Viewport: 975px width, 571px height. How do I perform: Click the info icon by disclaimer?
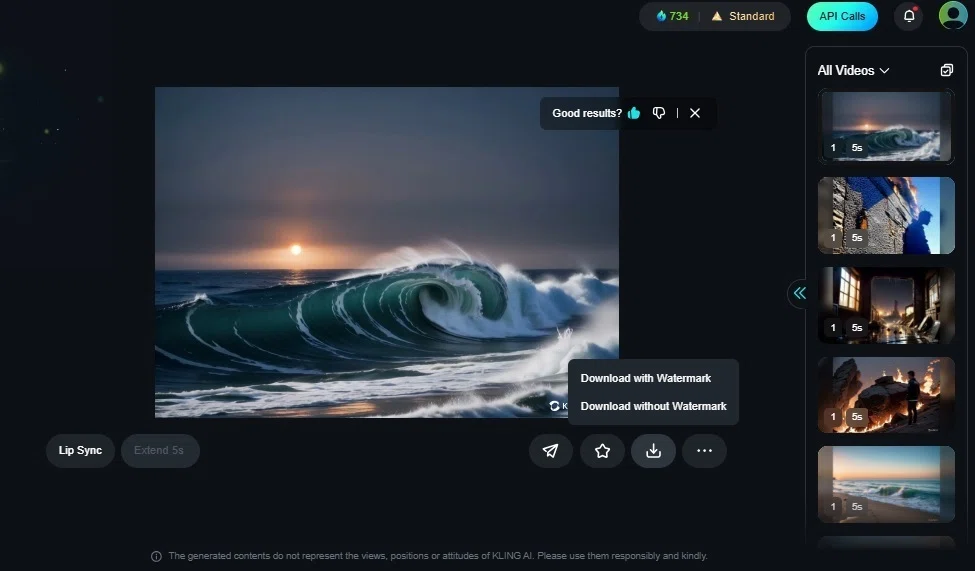coord(157,556)
